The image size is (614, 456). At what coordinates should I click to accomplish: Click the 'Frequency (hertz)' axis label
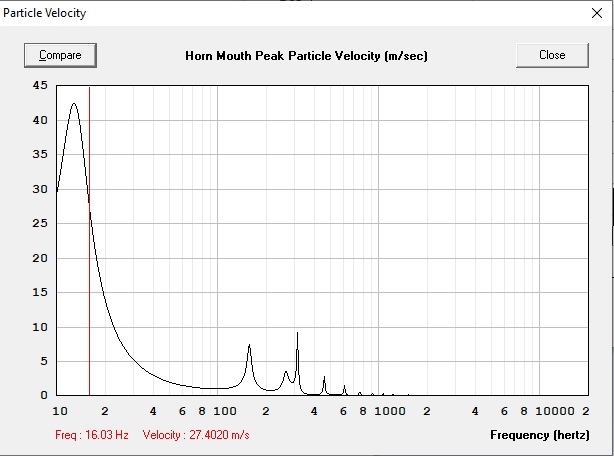tap(540, 435)
